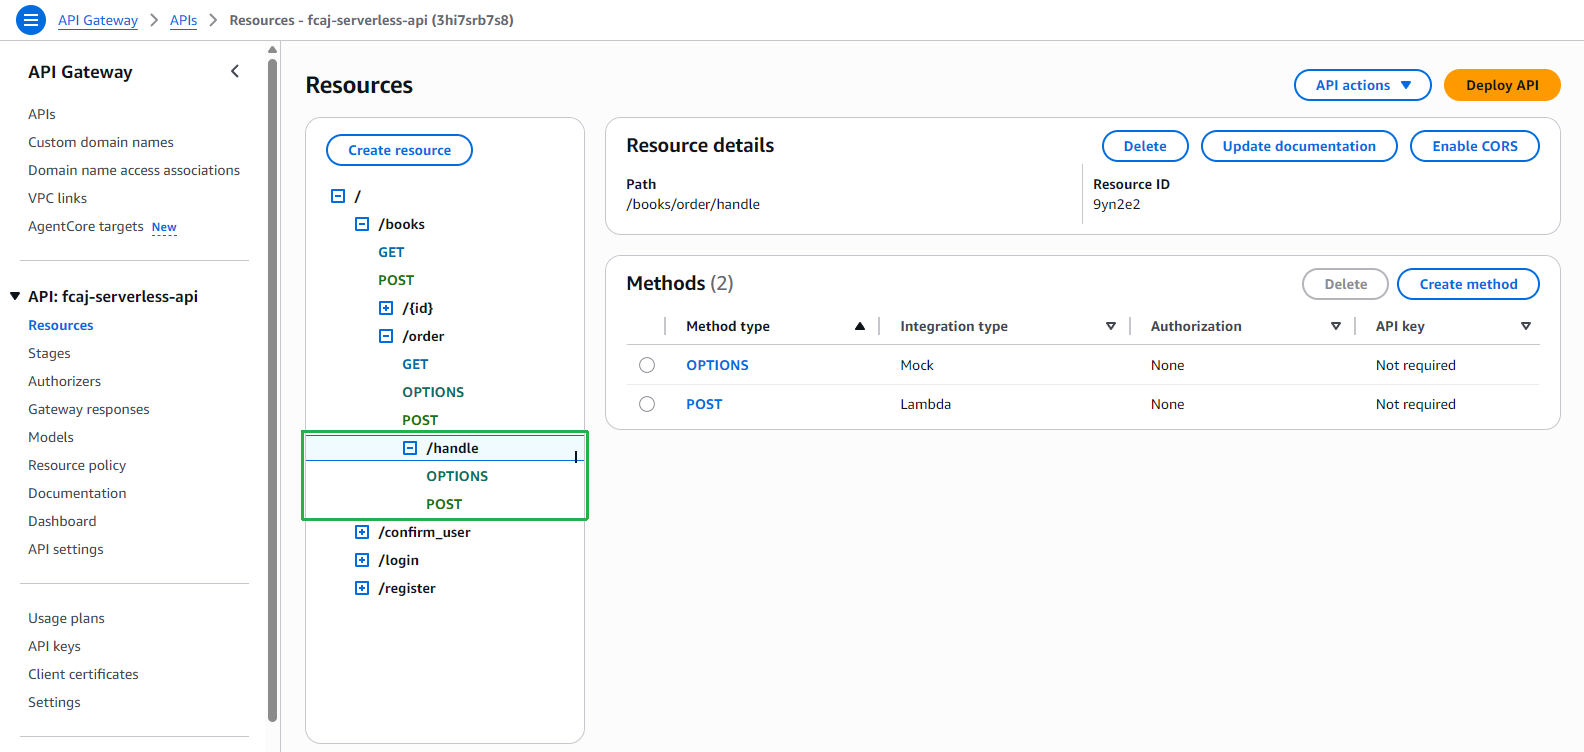The width and height of the screenshot is (1584, 752).
Task: Click the Integration type column header
Action: coord(954,326)
